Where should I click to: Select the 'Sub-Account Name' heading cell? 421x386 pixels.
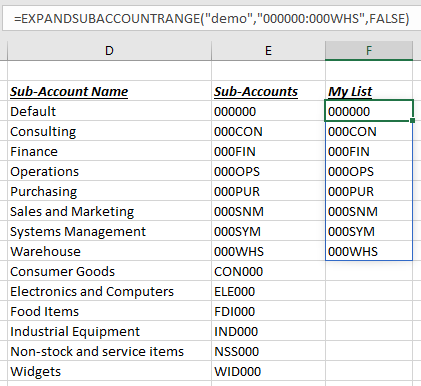tap(109, 91)
